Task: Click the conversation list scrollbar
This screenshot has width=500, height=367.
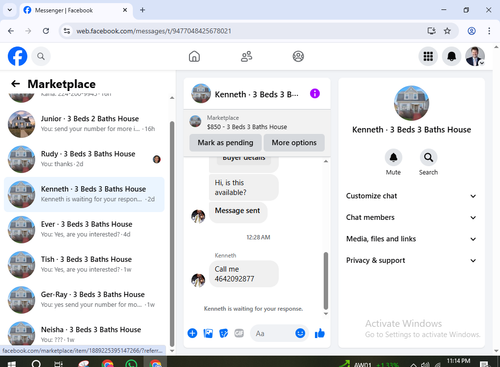Action: (172, 233)
